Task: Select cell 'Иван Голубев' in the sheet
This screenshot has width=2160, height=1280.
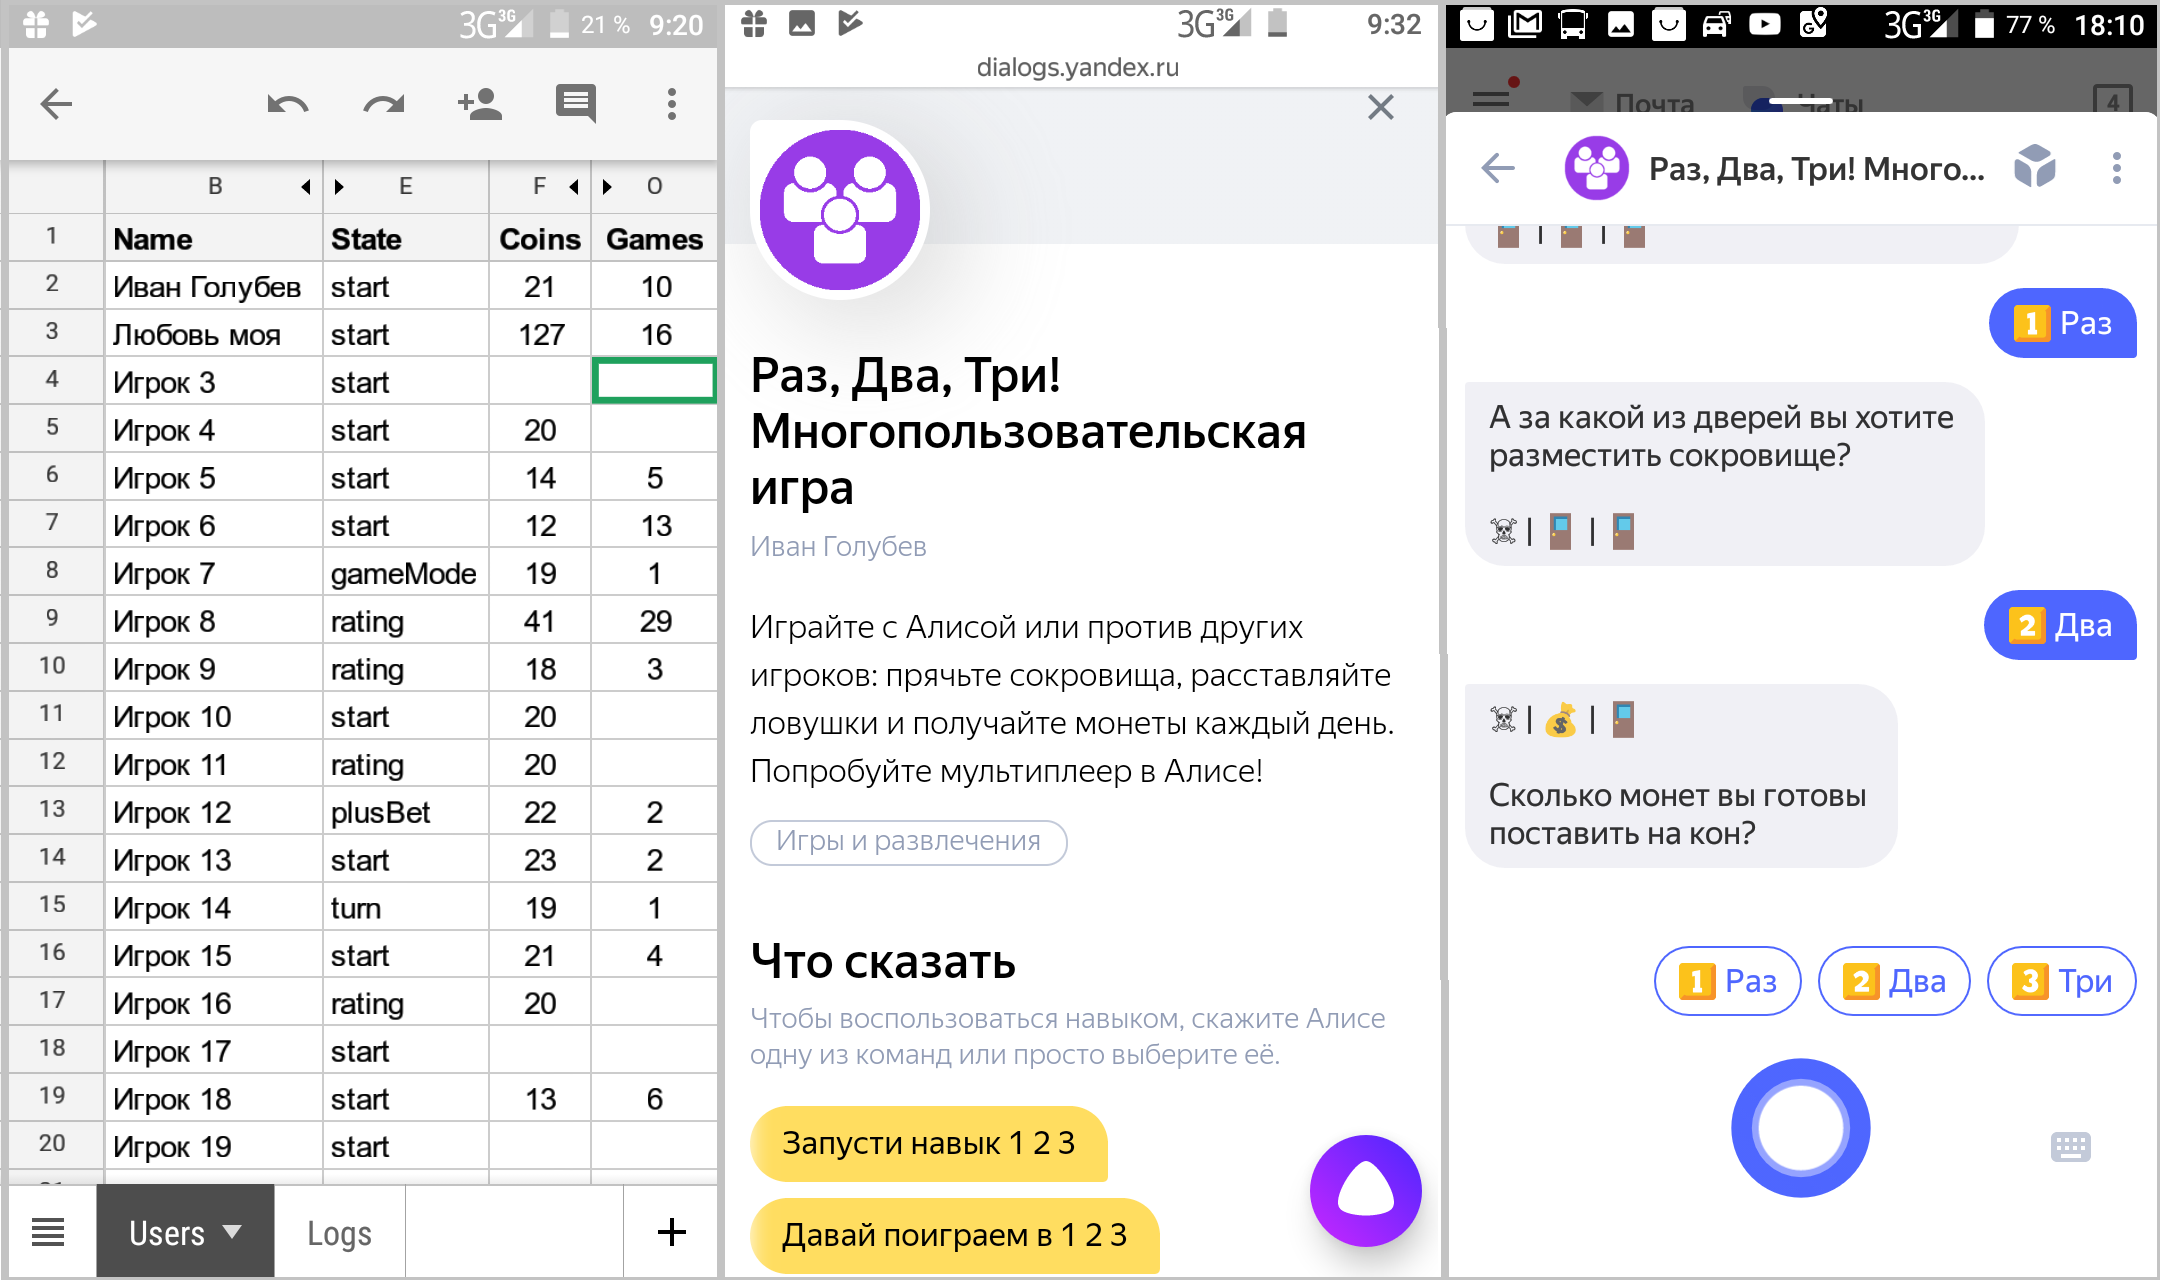Action: [x=214, y=287]
